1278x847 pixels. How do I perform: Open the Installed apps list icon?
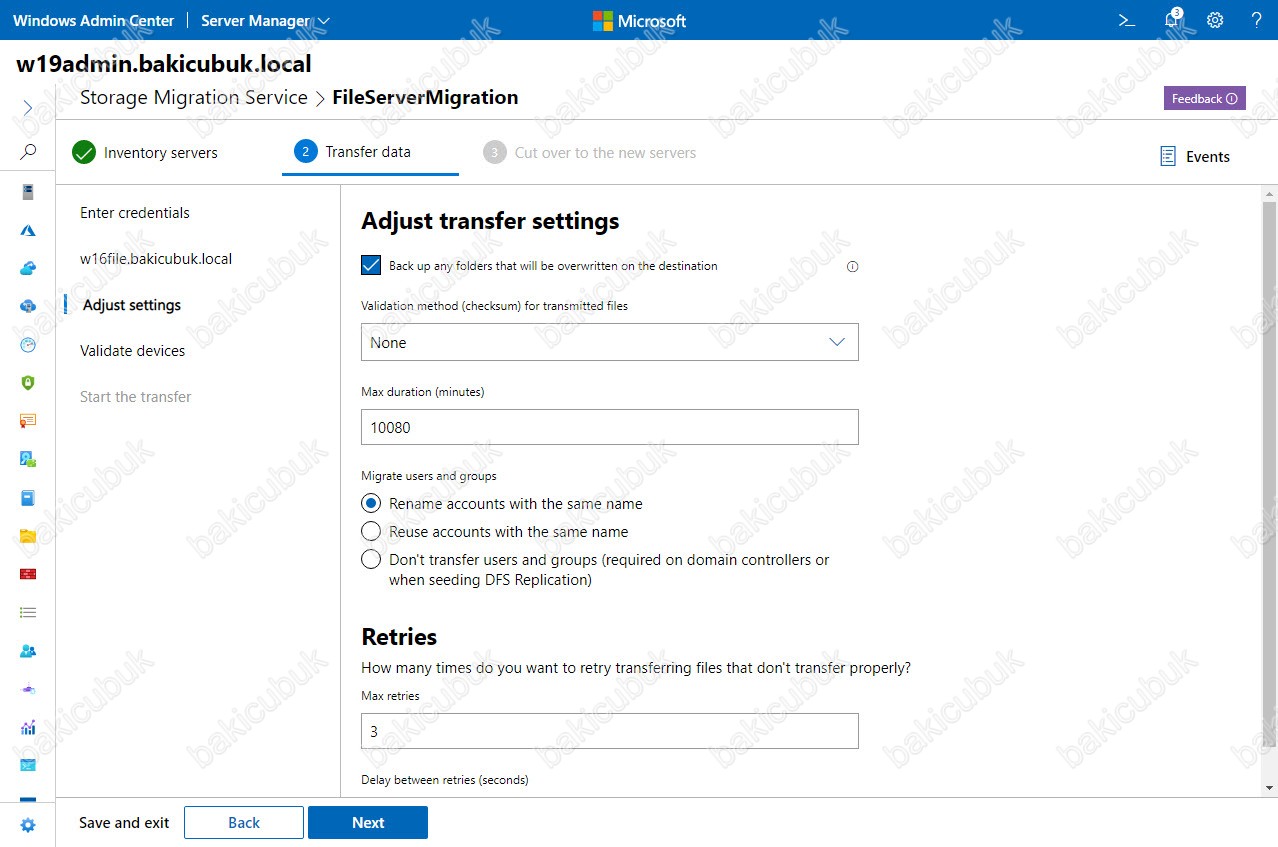click(28, 612)
